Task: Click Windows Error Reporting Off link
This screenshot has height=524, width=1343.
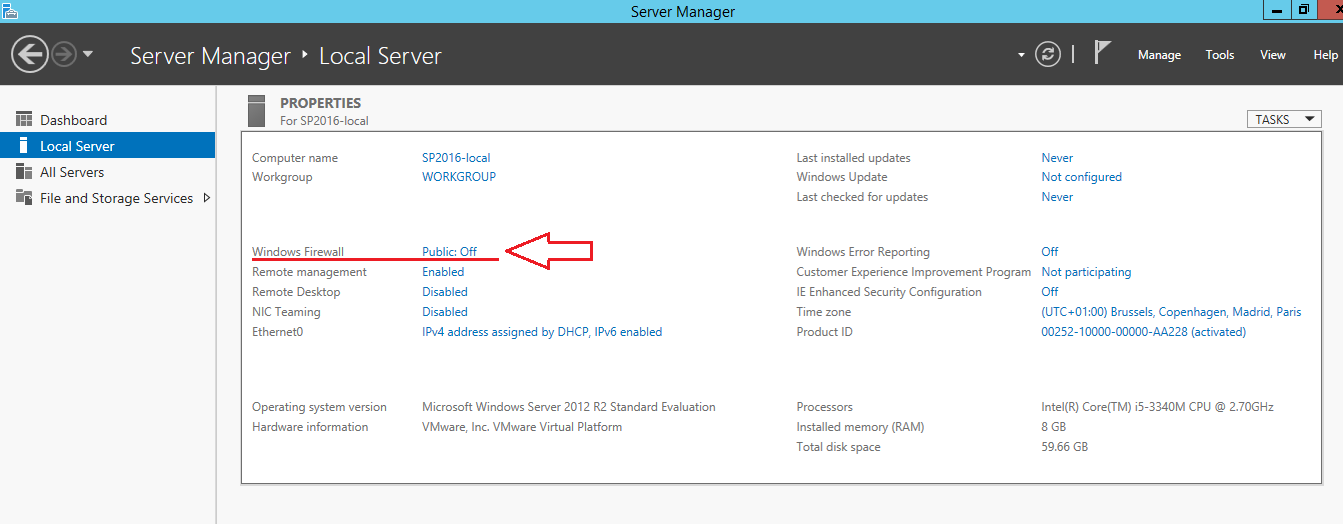Action: click(x=1050, y=252)
